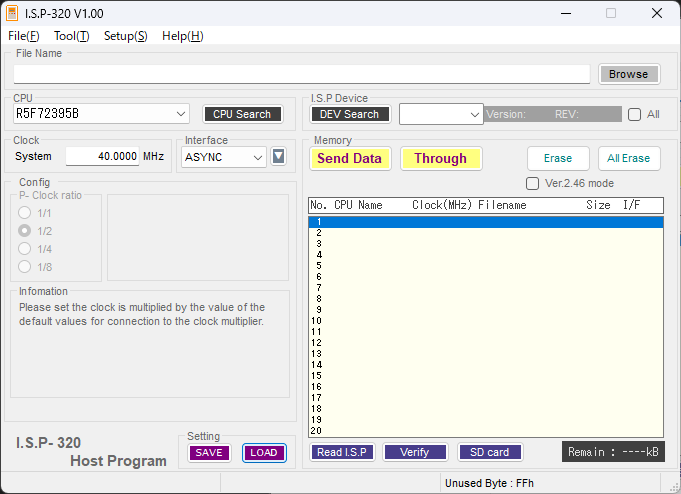
Task: Click the I.S.P-320 app icon in title bar
Action: [x=12, y=13]
